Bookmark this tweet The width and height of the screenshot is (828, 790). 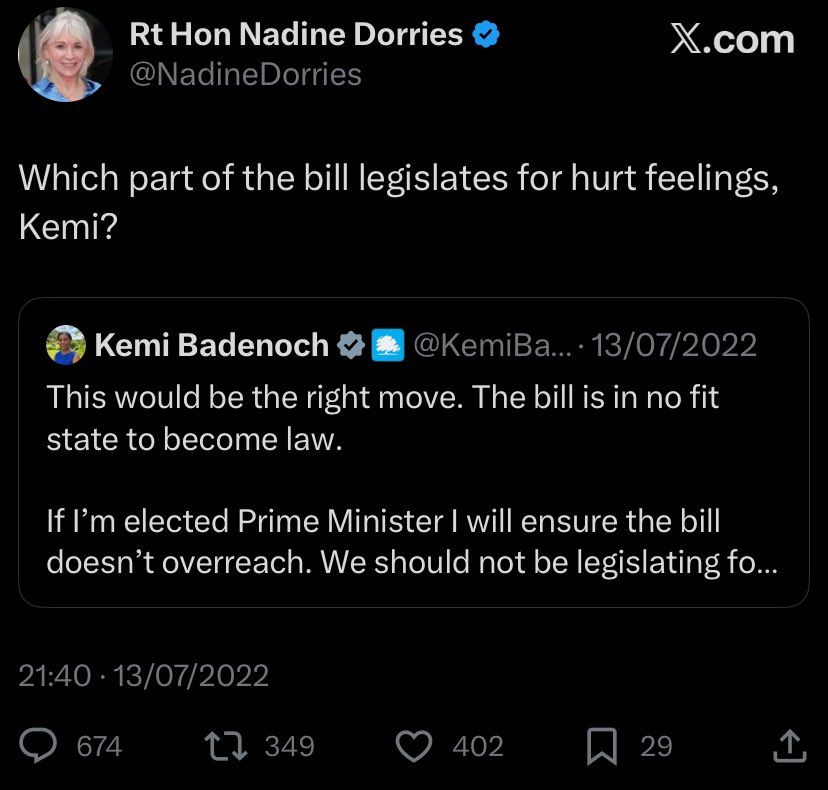601,746
